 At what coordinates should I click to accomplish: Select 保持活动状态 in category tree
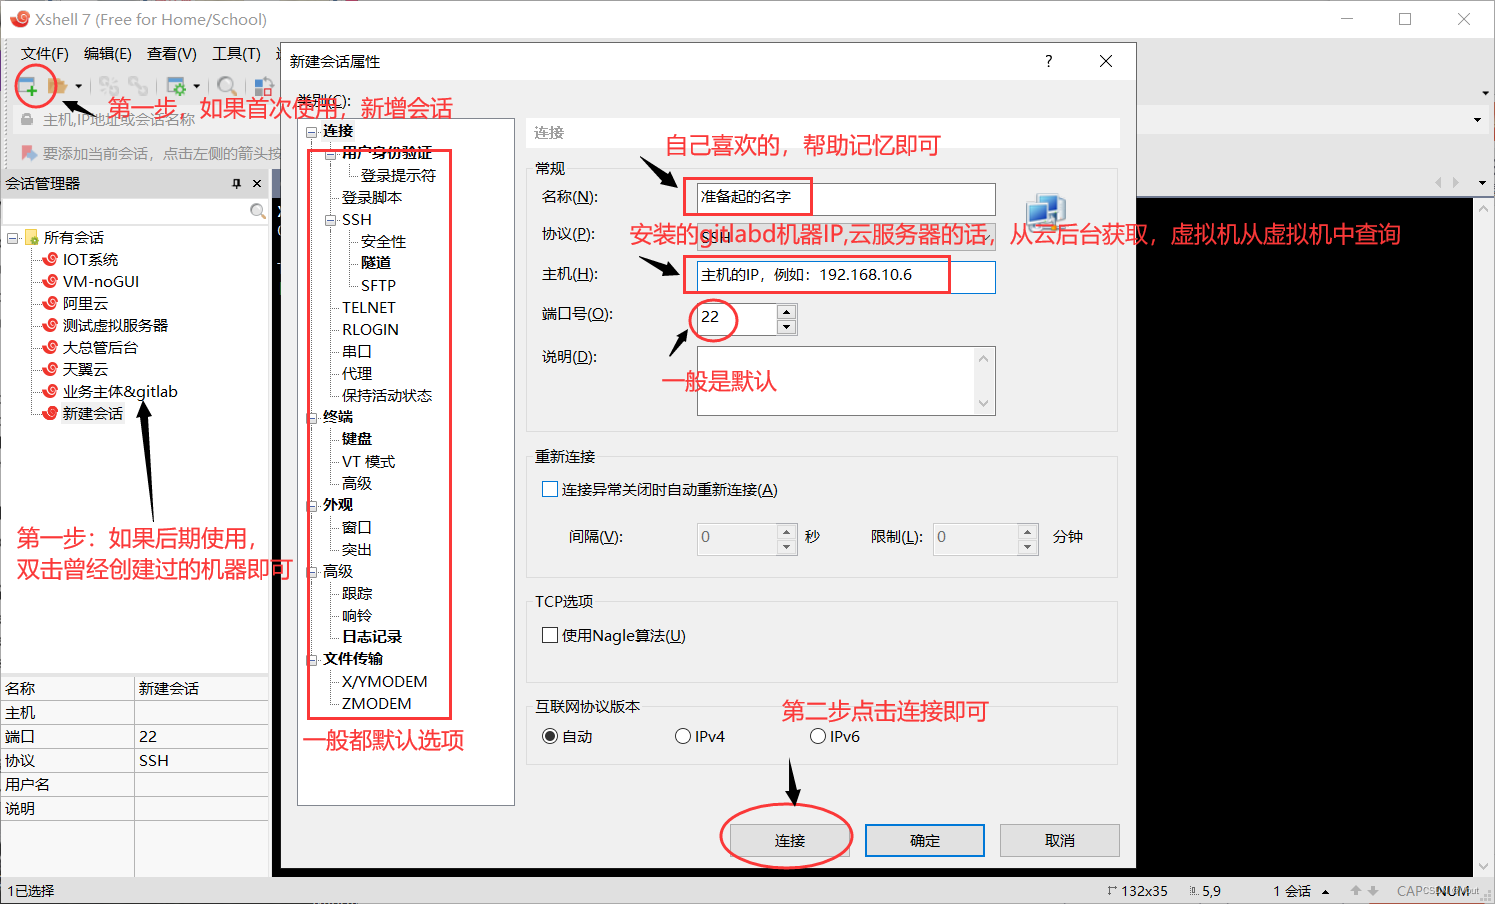coord(387,395)
